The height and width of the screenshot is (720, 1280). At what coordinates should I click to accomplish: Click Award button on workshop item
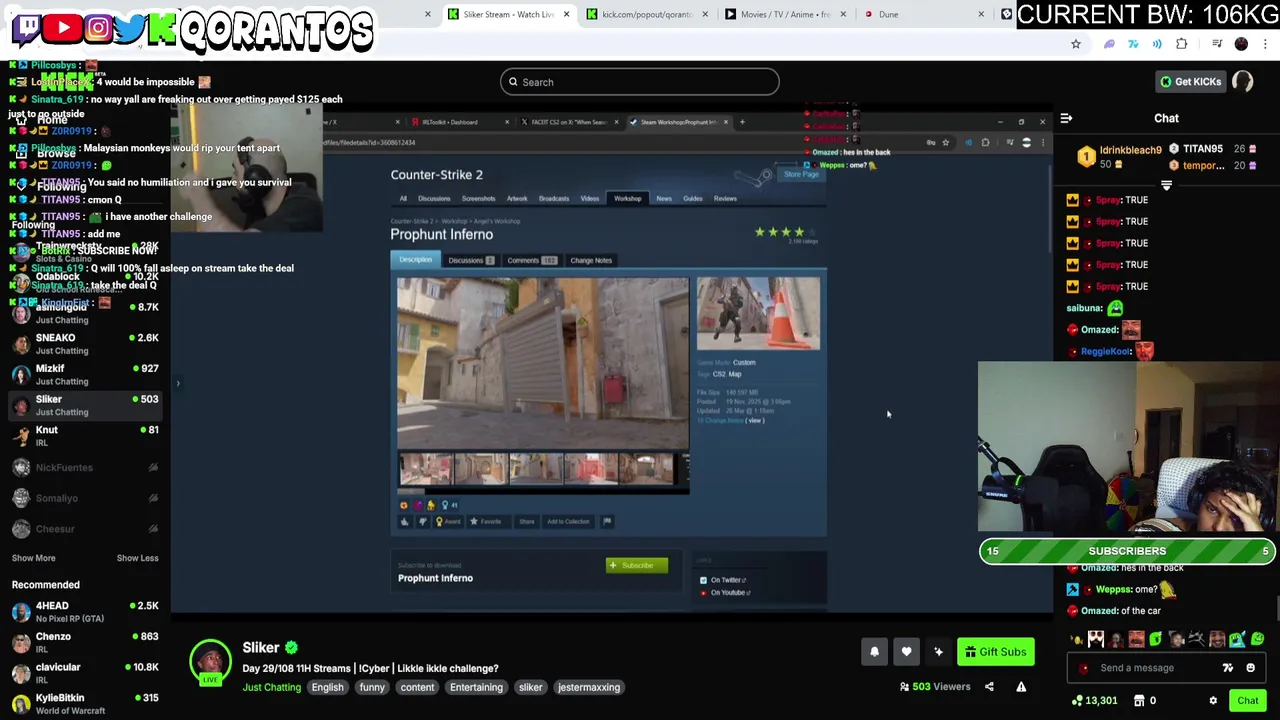[x=449, y=521]
